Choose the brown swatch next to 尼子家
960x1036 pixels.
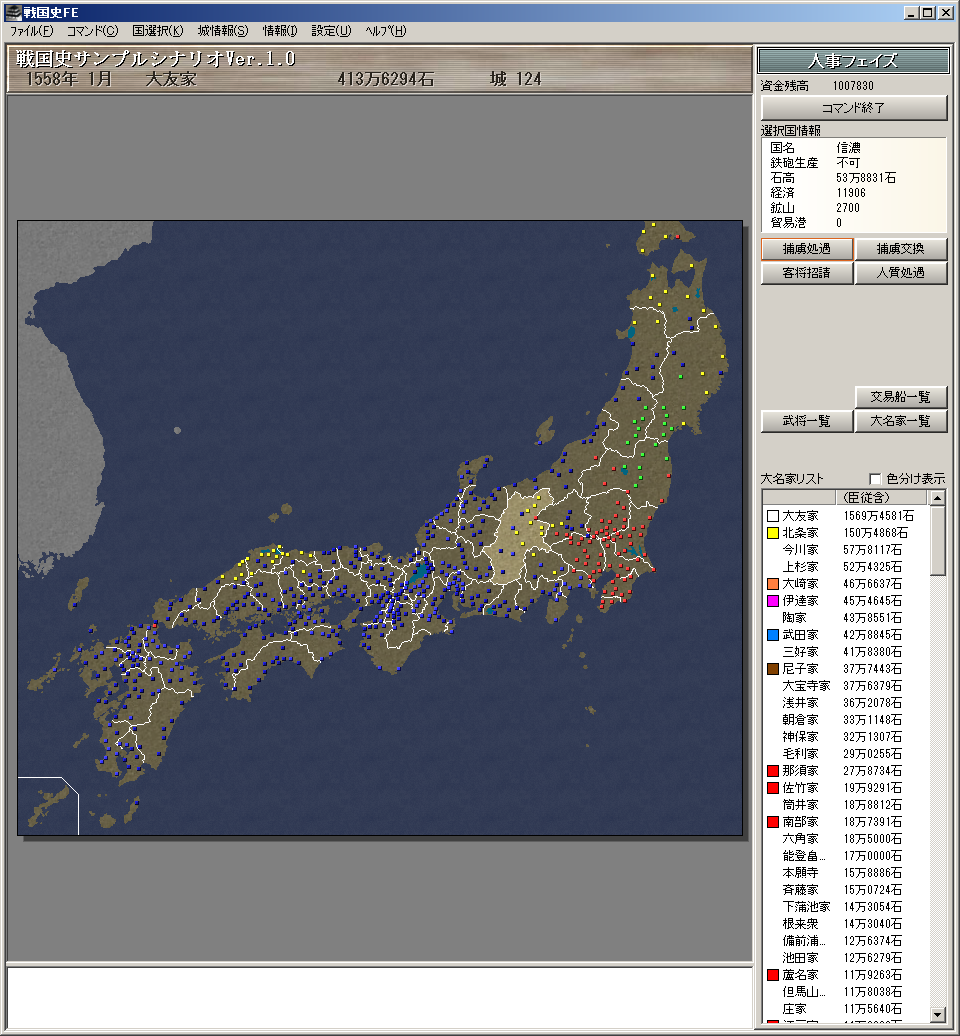(x=772, y=669)
